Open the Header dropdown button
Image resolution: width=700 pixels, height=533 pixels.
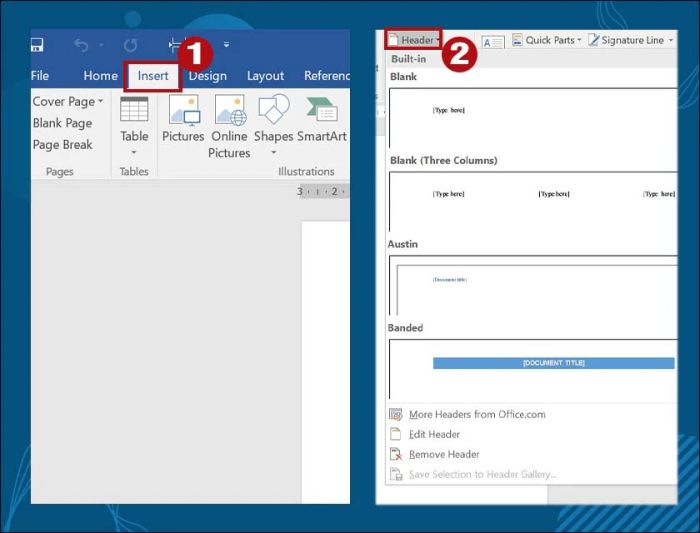pyautogui.click(x=413, y=40)
